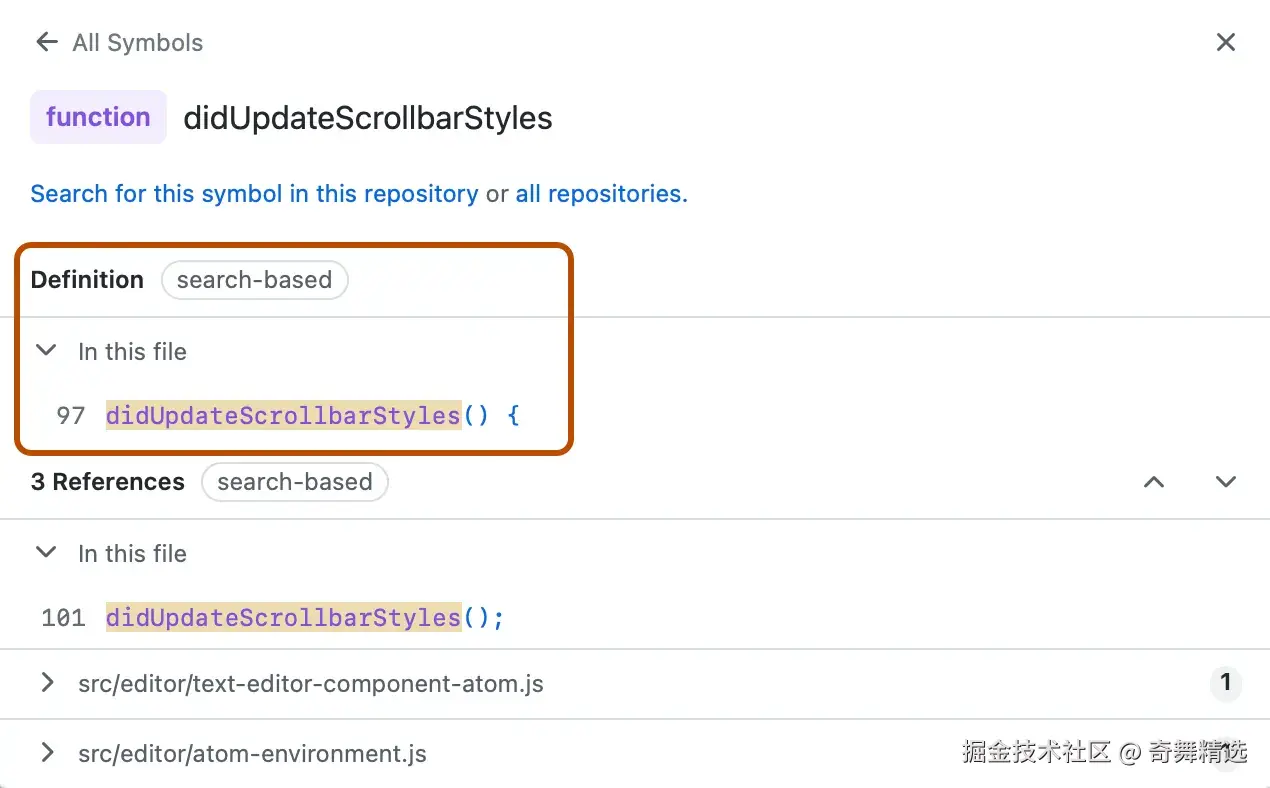This screenshot has width=1270, height=788.
Task: Expand the text-editor-component-atom.js chevron
Action: (46, 683)
